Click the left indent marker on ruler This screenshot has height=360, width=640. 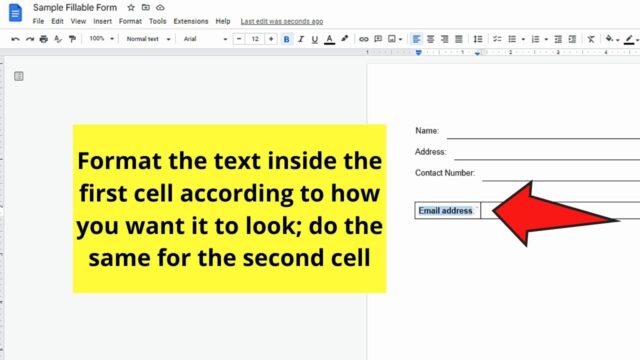click(x=418, y=53)
